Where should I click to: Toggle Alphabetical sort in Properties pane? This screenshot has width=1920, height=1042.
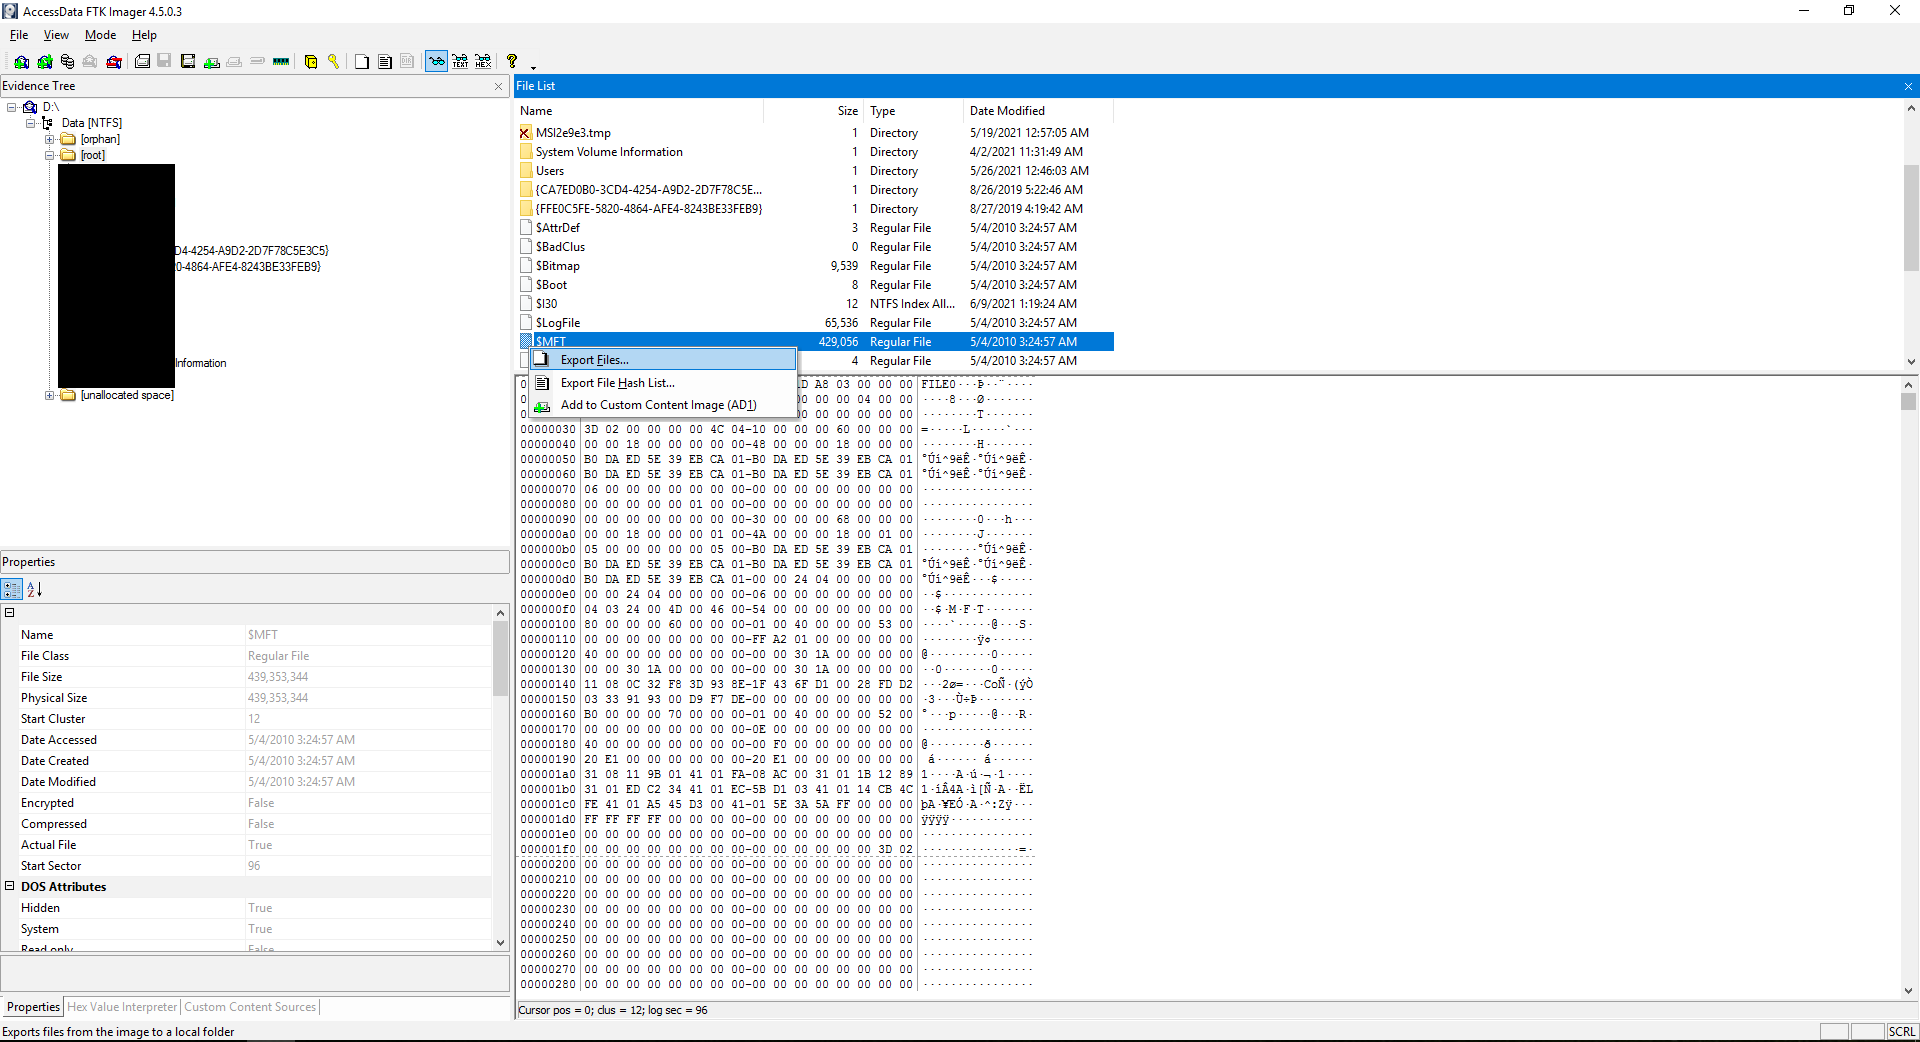[x=34, y=589]
